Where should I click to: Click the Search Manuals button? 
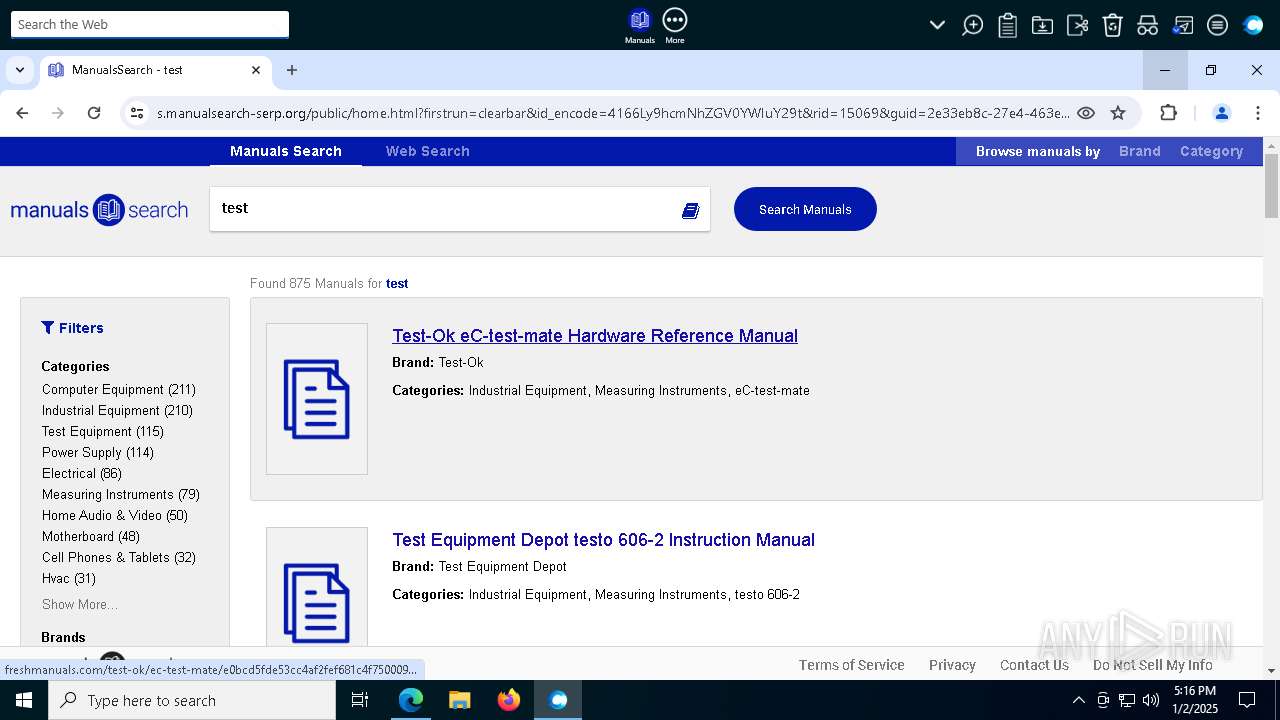(x=805, y=209)
